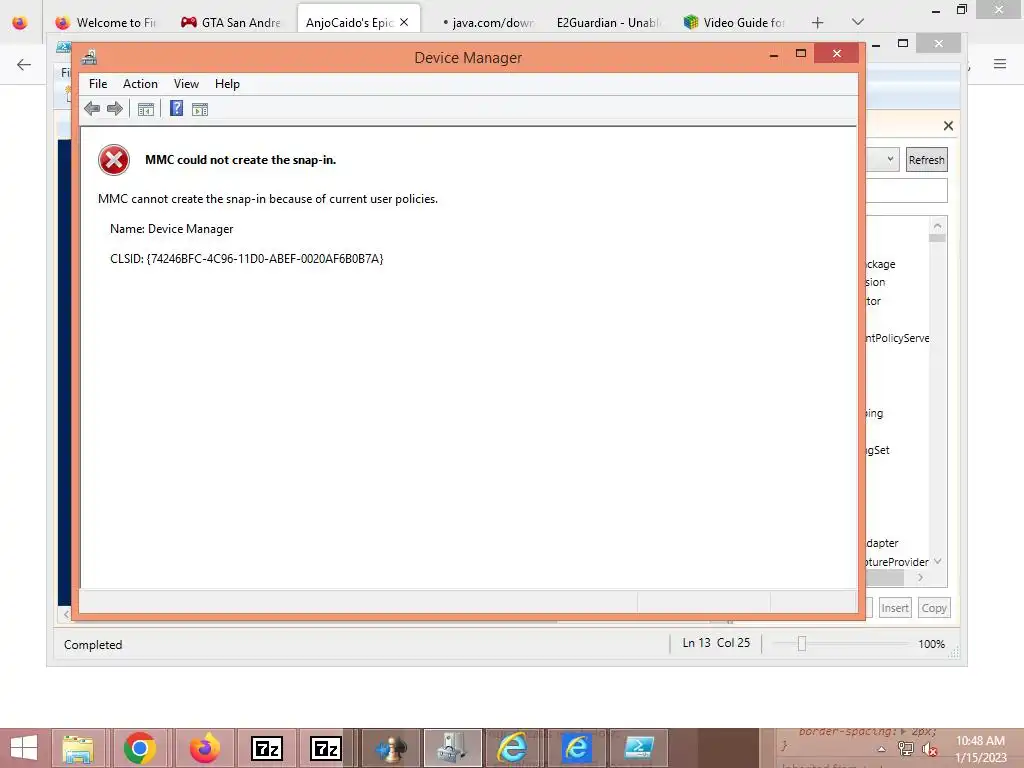Open the View menu

point(186,84)
